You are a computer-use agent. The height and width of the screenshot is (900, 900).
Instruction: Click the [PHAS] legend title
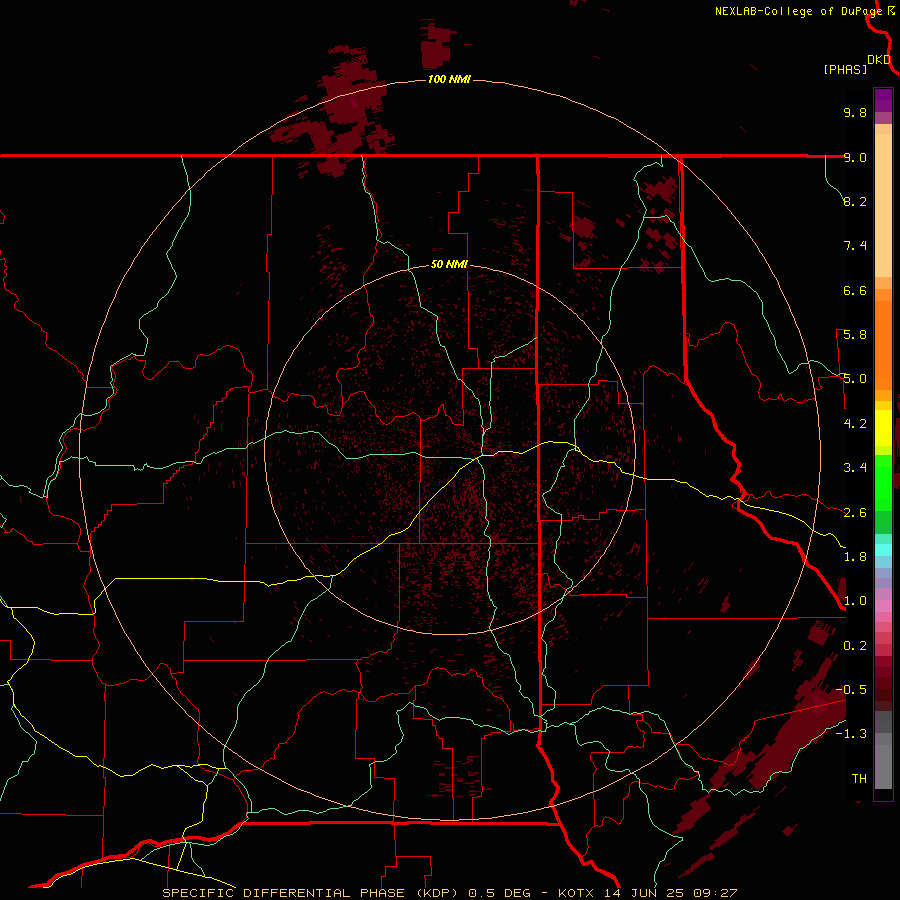tap(845, 70)
